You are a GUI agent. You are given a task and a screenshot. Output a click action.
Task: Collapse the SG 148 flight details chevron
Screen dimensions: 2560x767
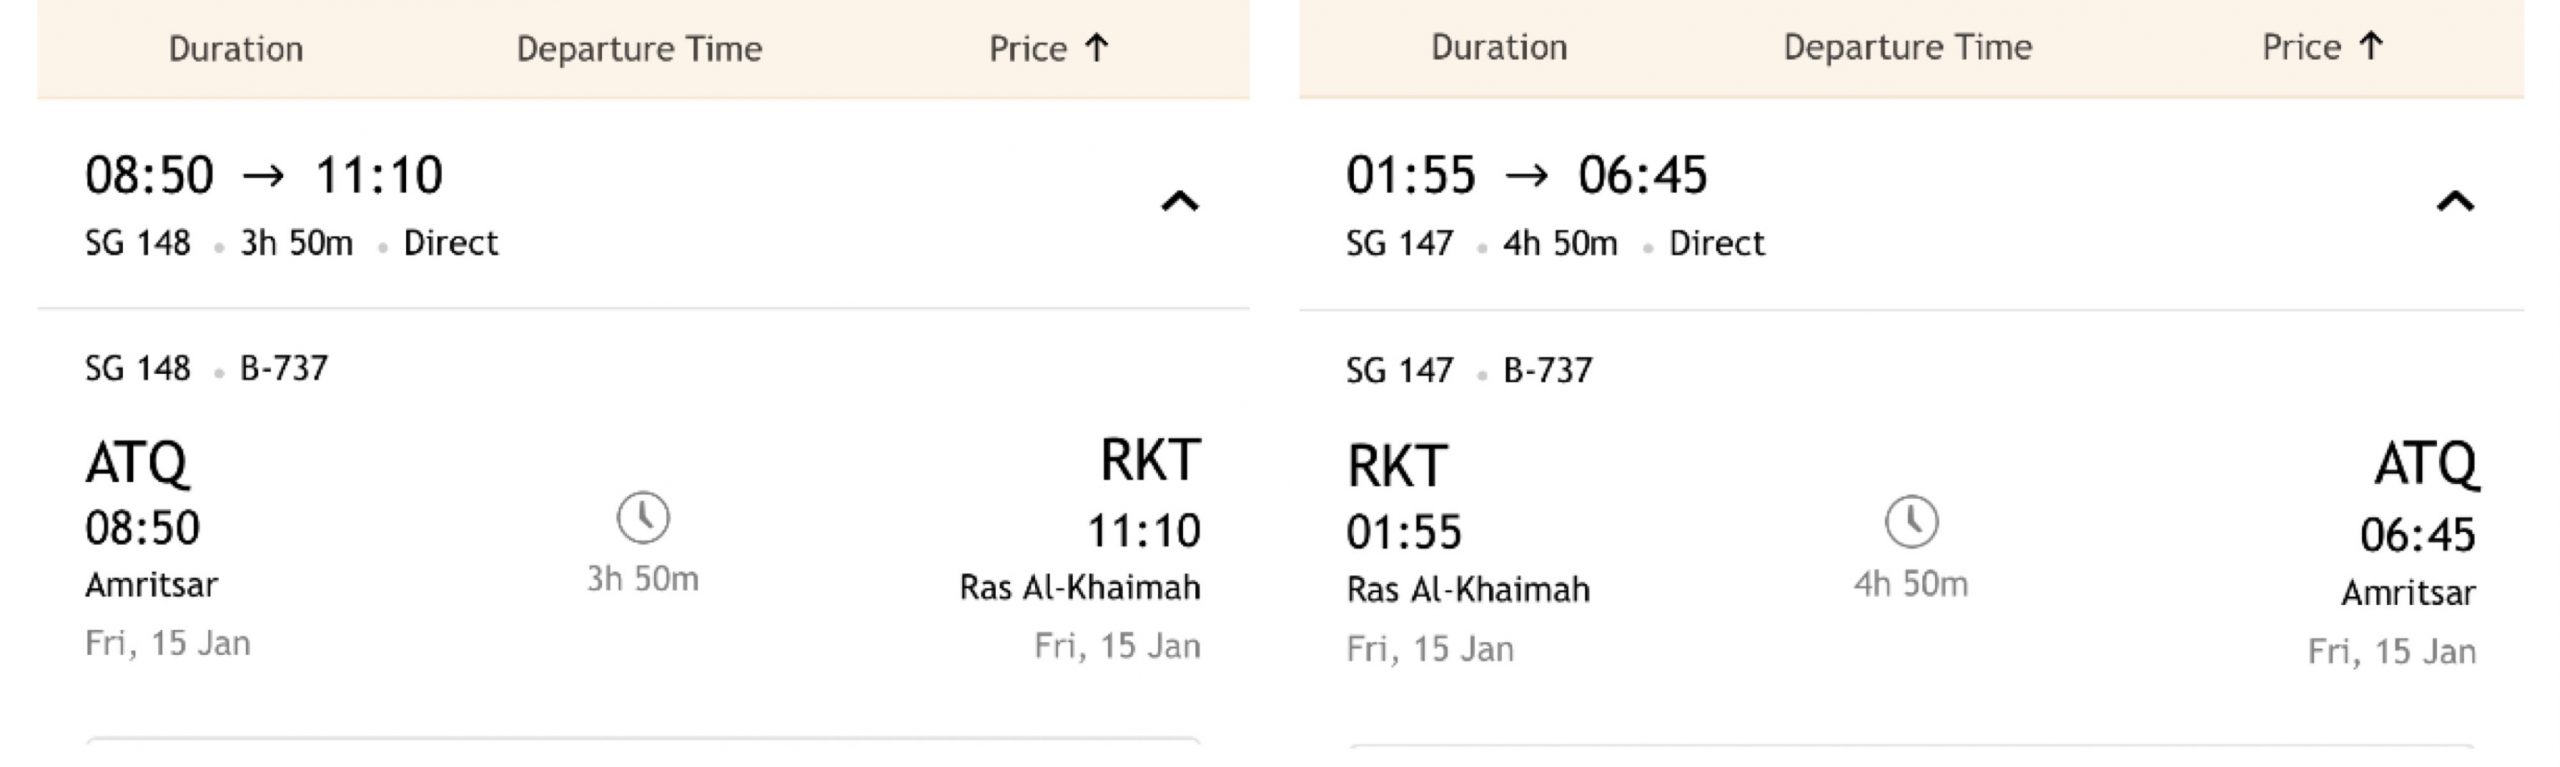pos(1179,202)
